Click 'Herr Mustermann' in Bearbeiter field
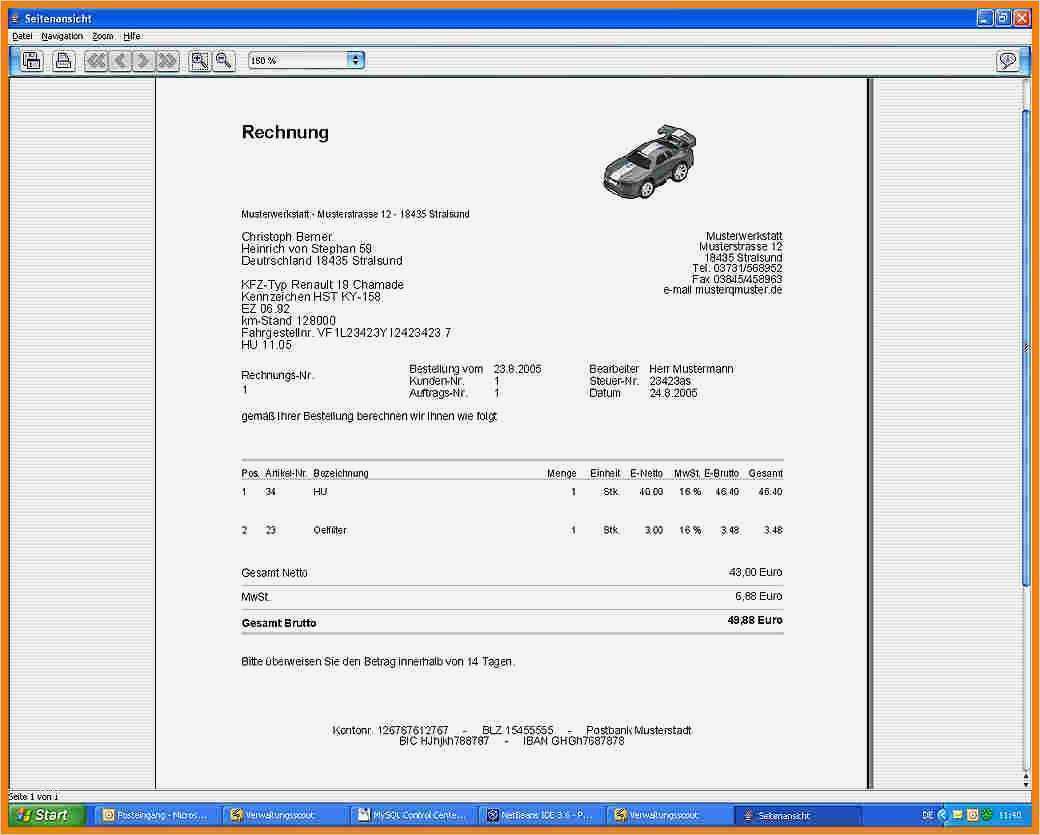 pyautogui.click(x=691, y=369)
